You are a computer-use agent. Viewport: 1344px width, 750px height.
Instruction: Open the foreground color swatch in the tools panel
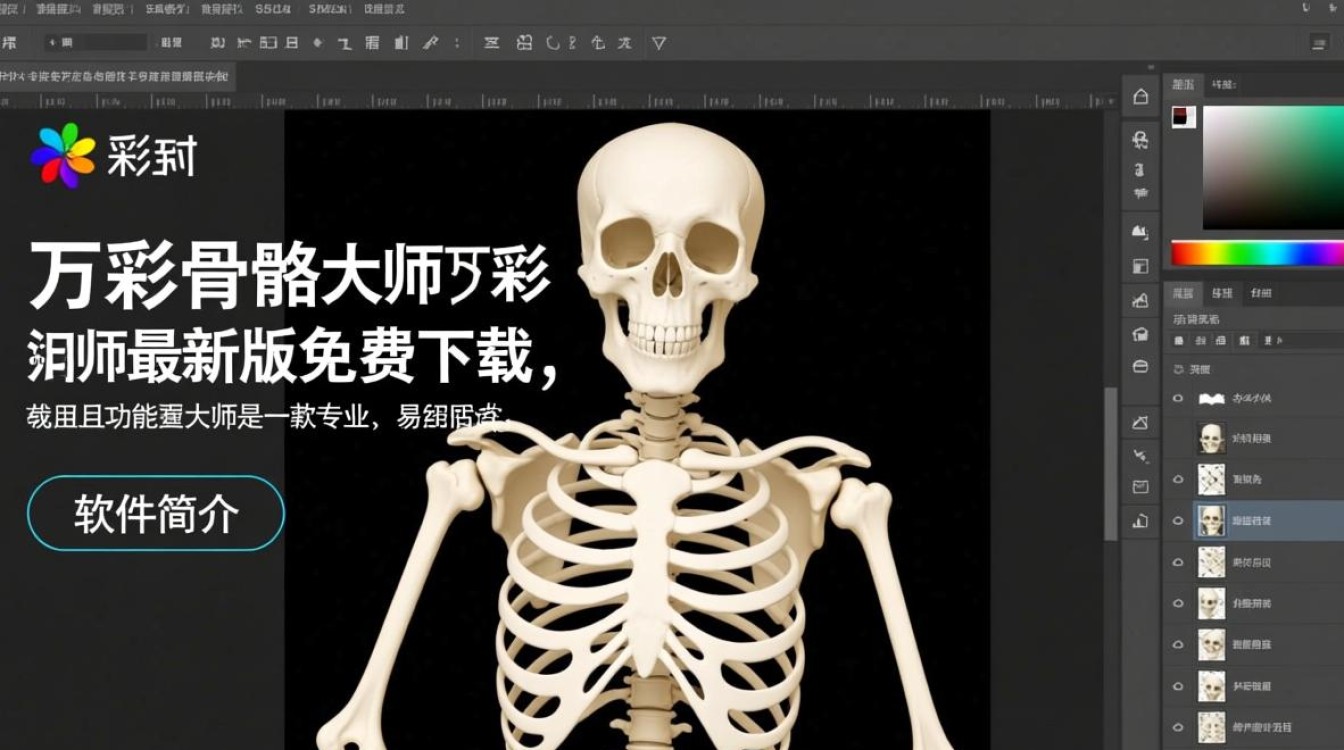click(x=1179, y=117)
